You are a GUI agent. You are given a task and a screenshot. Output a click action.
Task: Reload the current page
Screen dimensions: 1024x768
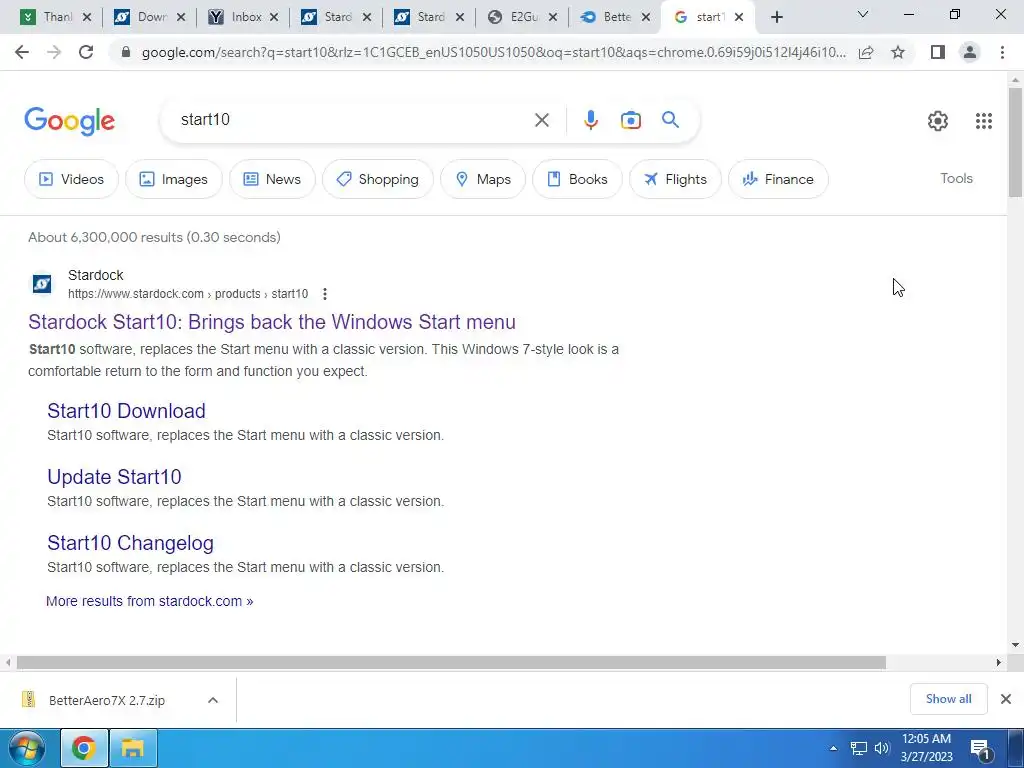coord(86,52)
